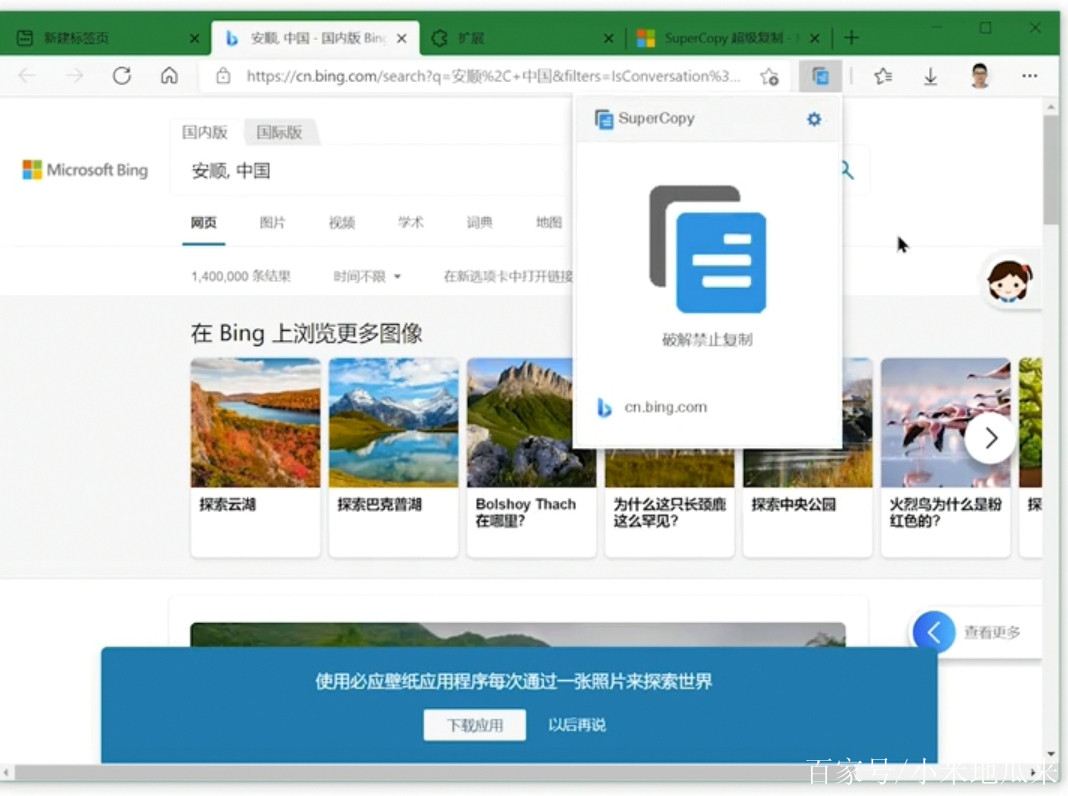The height and width of the screenshot is (796, 1068).
Task: Click the site lock icon in address bar
Action: [x=223, y=76]
